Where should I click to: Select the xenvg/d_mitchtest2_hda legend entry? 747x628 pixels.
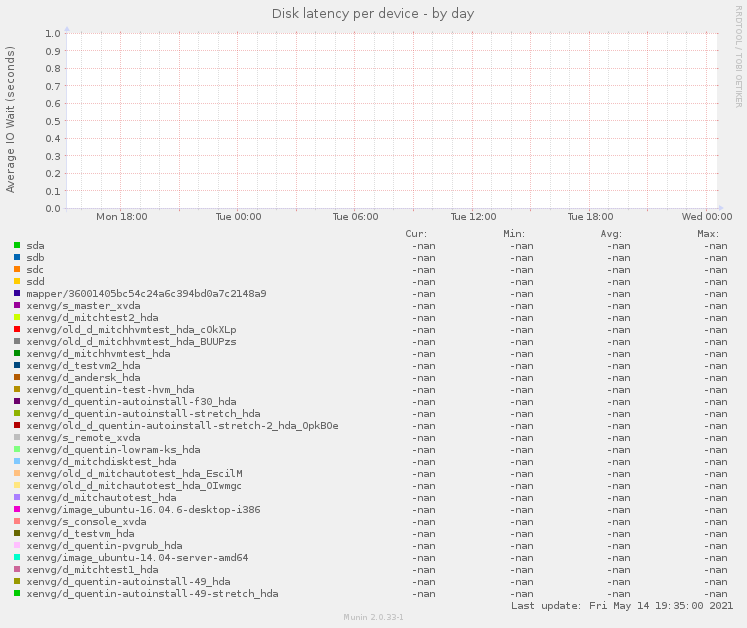coord(92,317)
